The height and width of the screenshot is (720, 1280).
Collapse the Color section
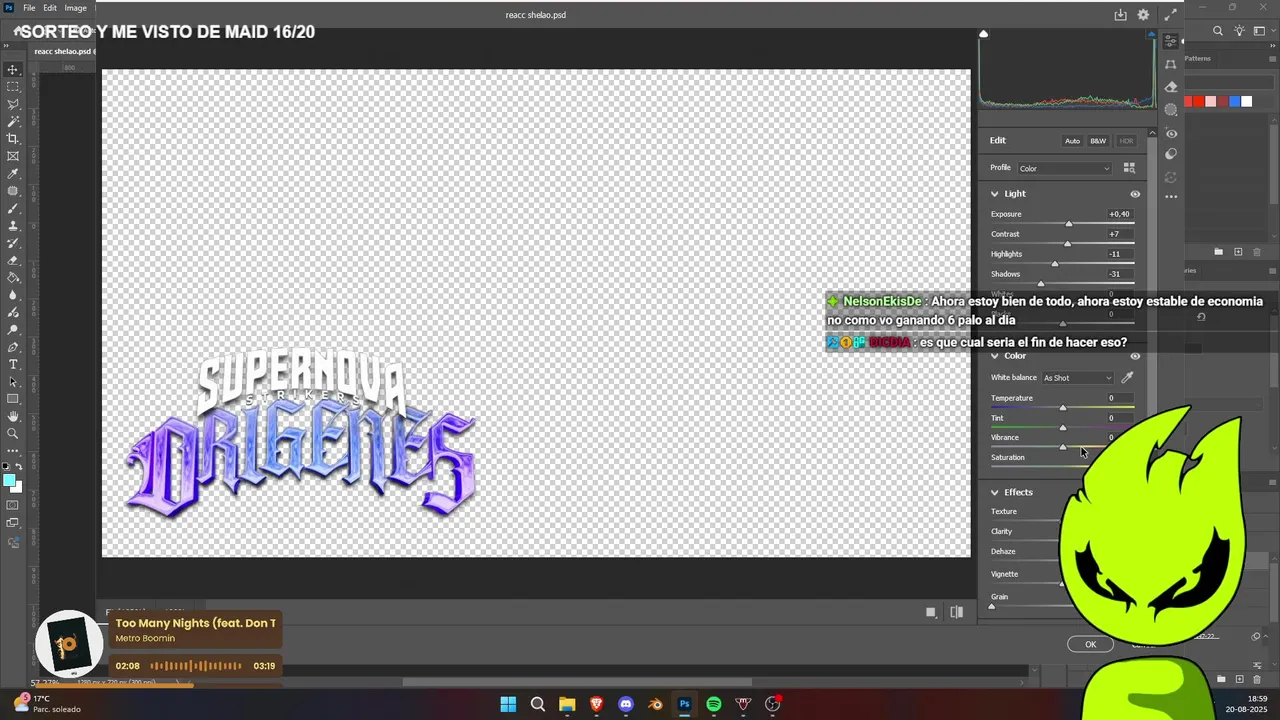click(995, 356)
